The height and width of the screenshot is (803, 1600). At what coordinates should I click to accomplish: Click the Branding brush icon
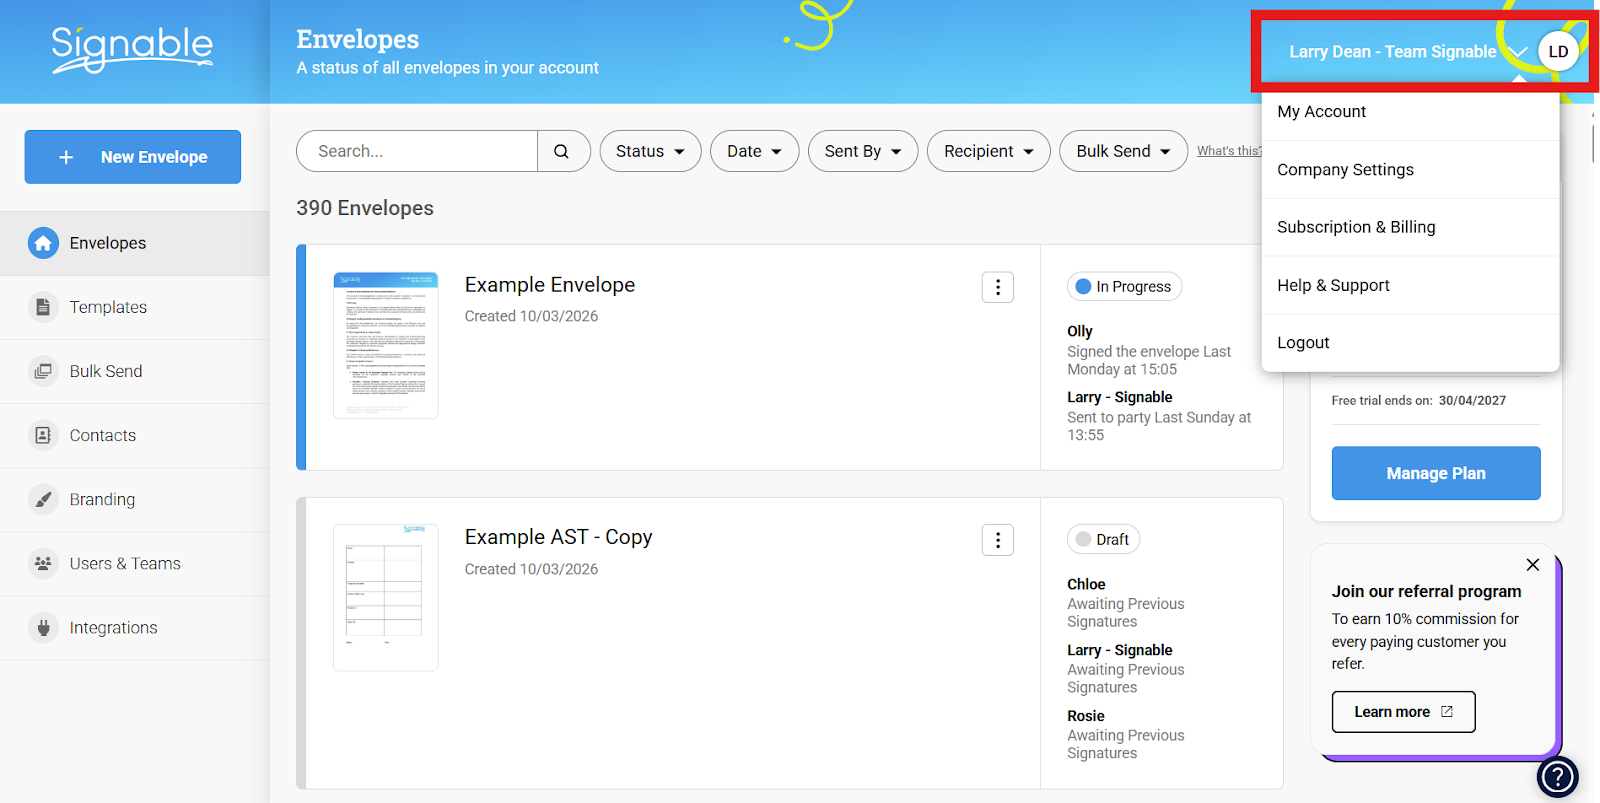[43, 499]
